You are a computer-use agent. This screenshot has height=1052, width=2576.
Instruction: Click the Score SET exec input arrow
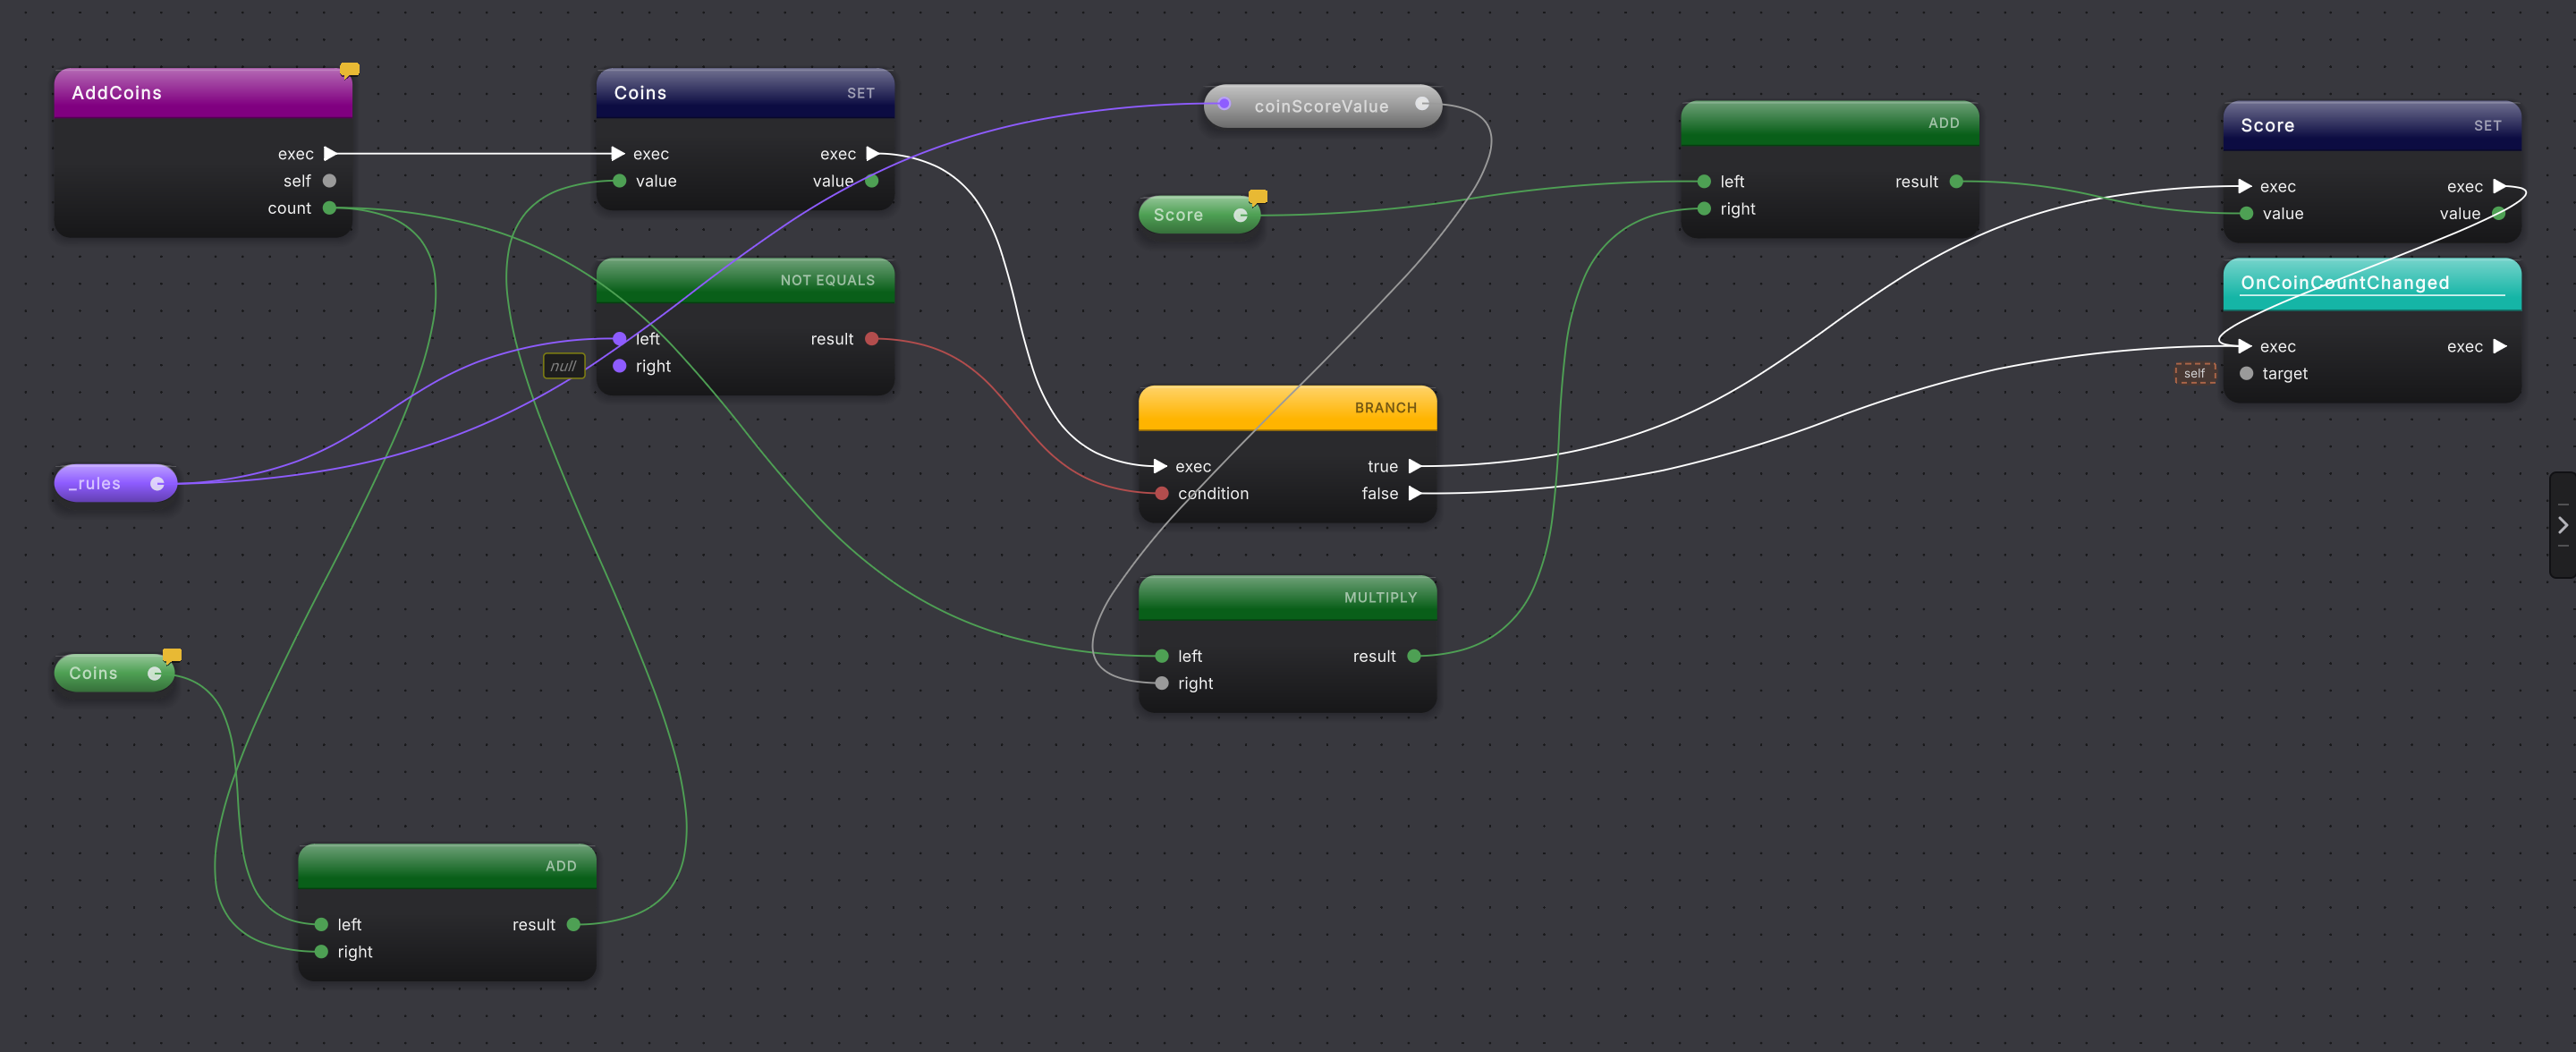pos(2245,186)
